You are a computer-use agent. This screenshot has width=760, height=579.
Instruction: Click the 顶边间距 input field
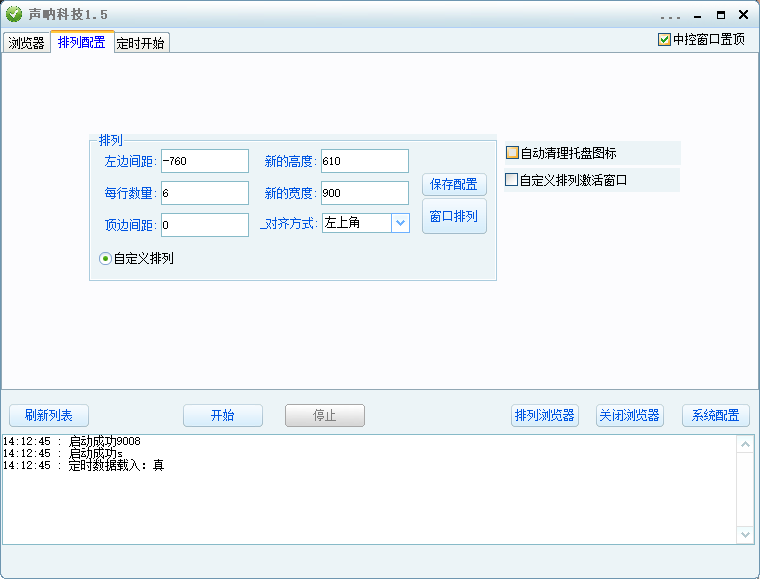coord(205,225)
